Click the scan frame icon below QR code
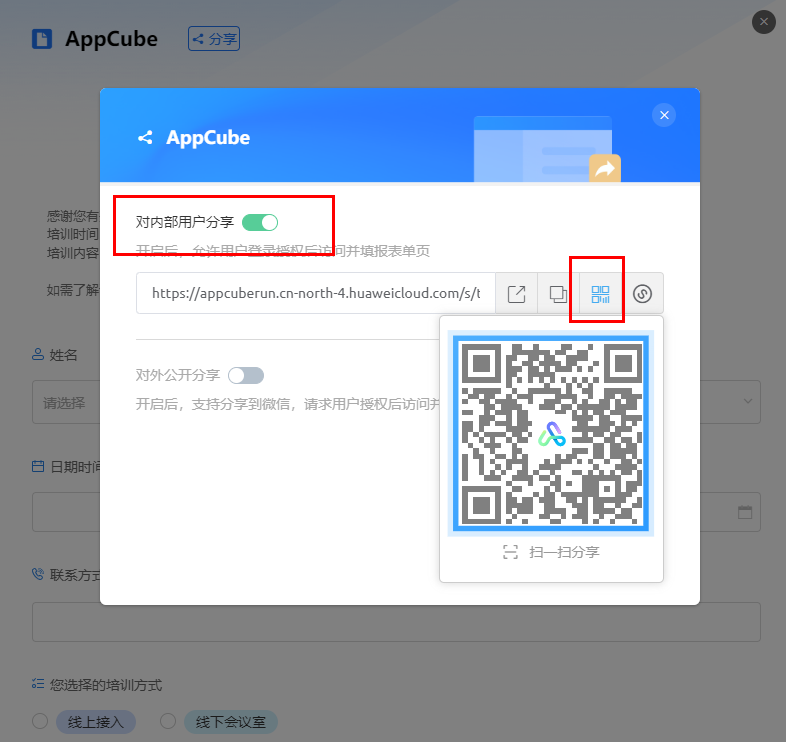The width and height of the screenshot is (786, 742). coord(510,552)
